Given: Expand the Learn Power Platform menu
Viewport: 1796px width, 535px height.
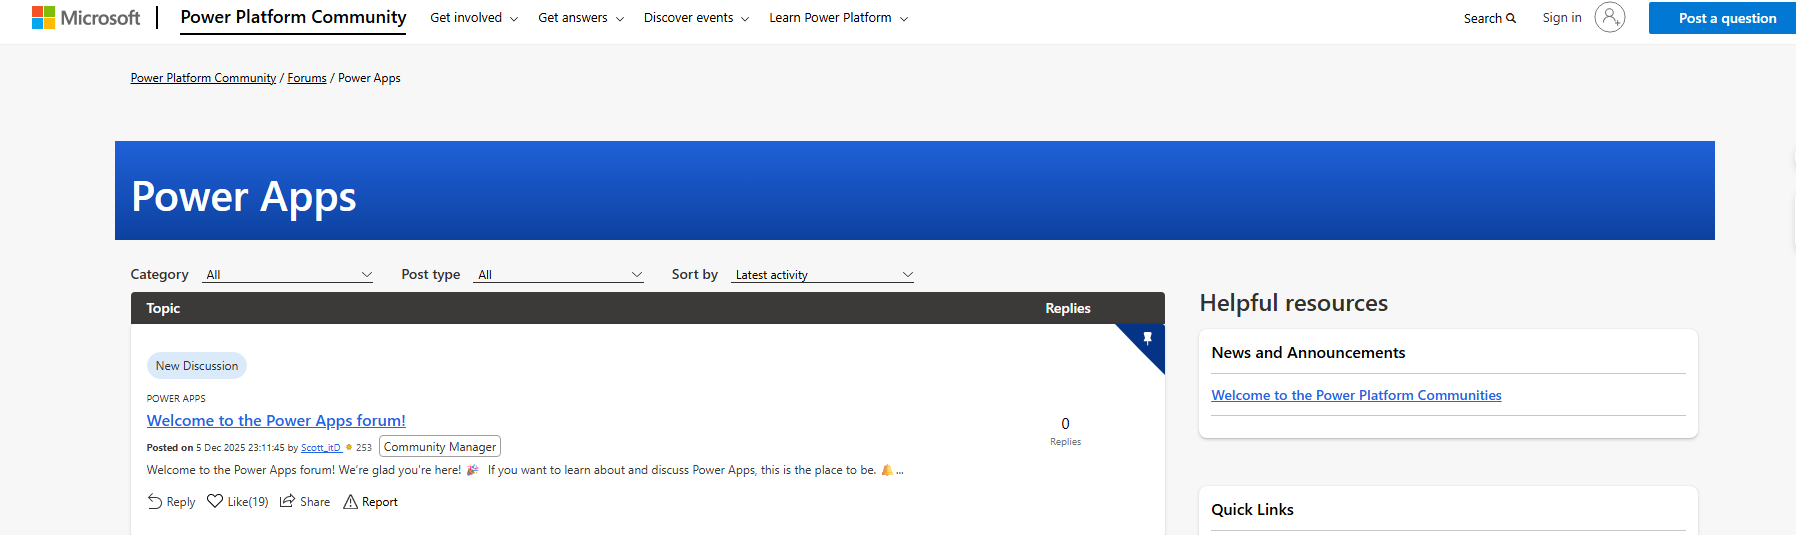Looking at the screenshot, I should coord(838,18).
